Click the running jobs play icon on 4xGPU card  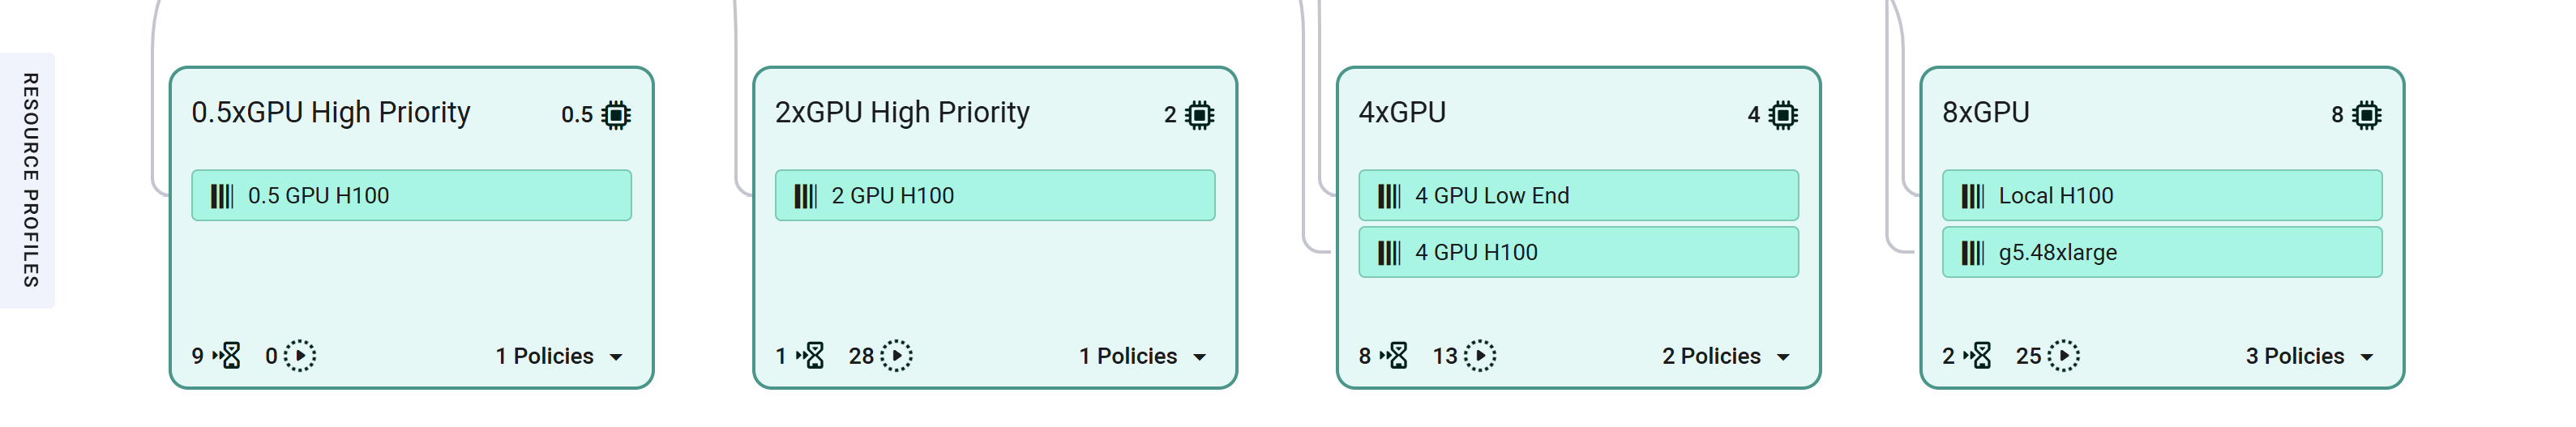click(1479, 356)
